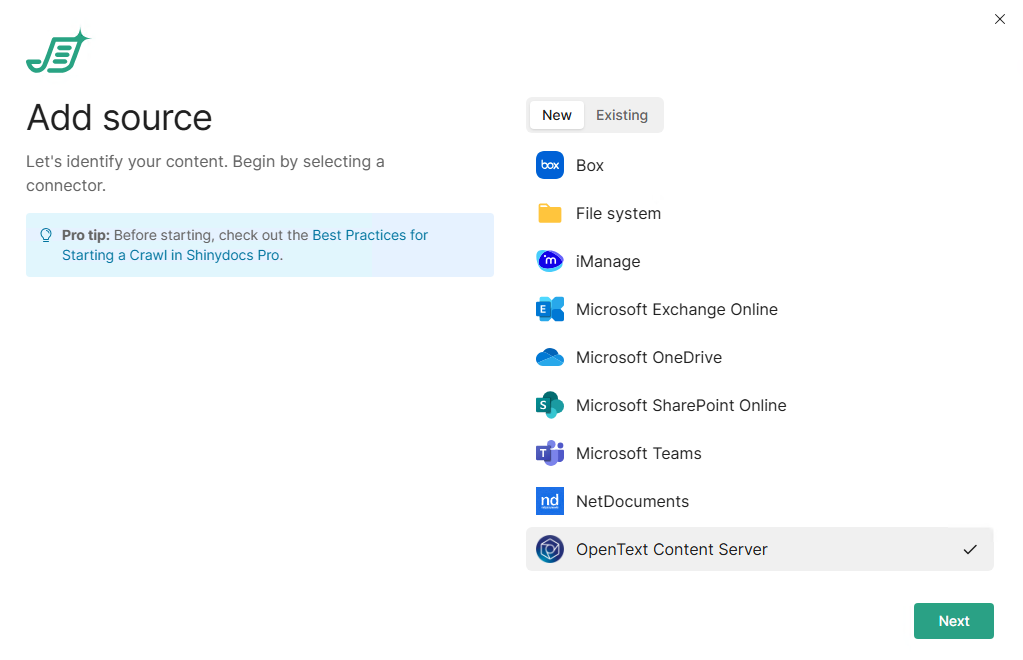Click the Shinydocs logo
This screenshot has width=1023, height=660.
pyautogui.click(x=58, y=52)
